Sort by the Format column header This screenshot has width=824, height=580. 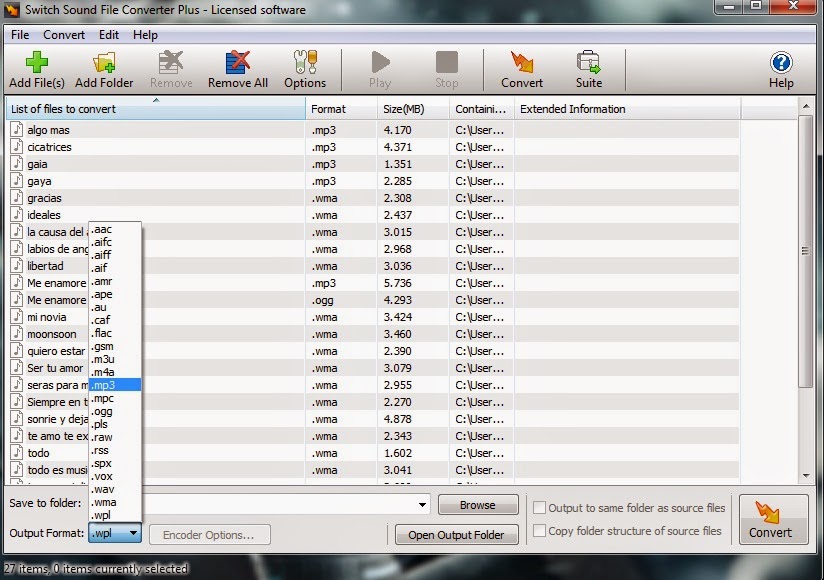[x=341, y=109]
